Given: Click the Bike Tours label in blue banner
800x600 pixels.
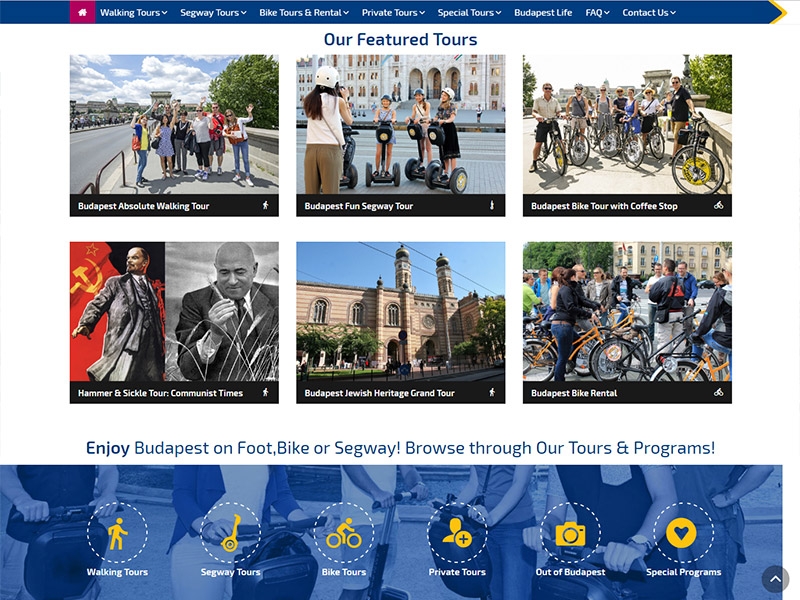Looking at the screenshot, I should tap(344, 572).
